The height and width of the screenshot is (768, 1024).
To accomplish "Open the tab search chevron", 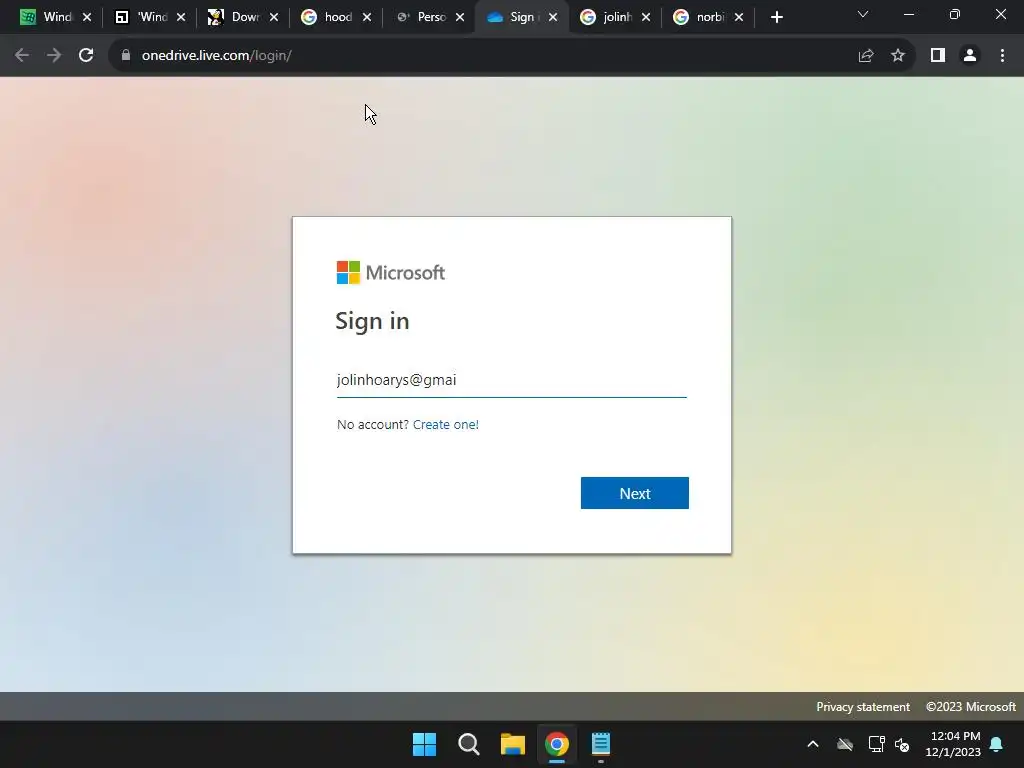I will (x=863, y=14).
